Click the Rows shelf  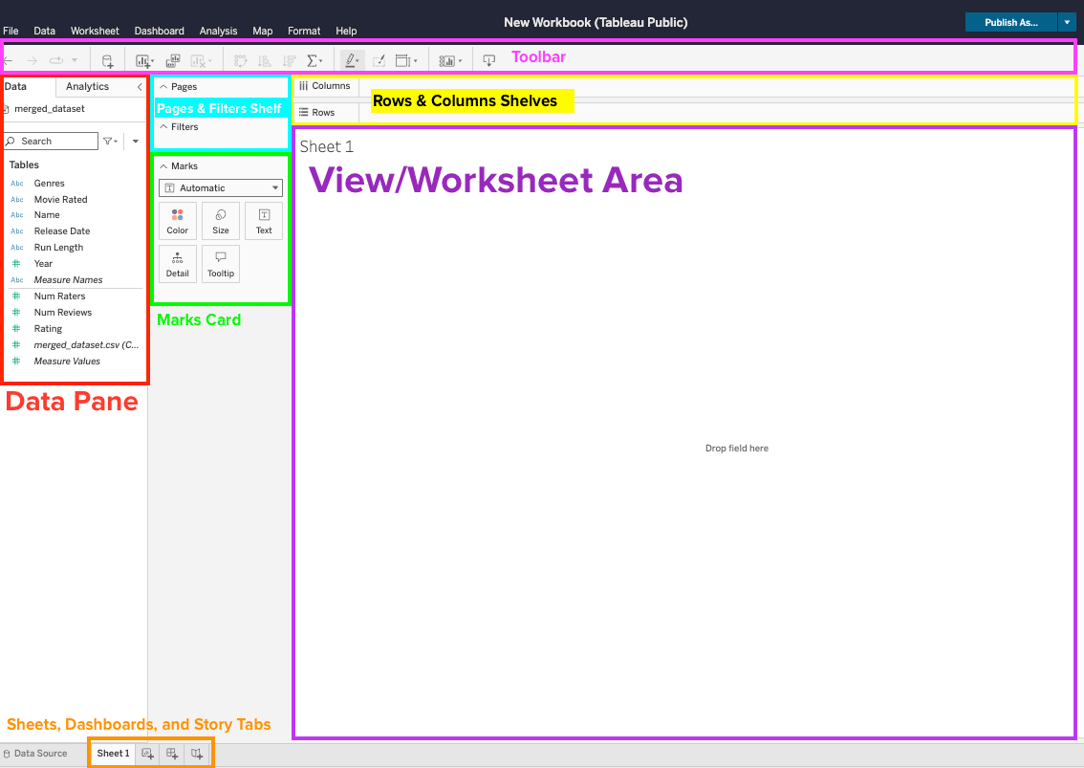click(684, 112)
